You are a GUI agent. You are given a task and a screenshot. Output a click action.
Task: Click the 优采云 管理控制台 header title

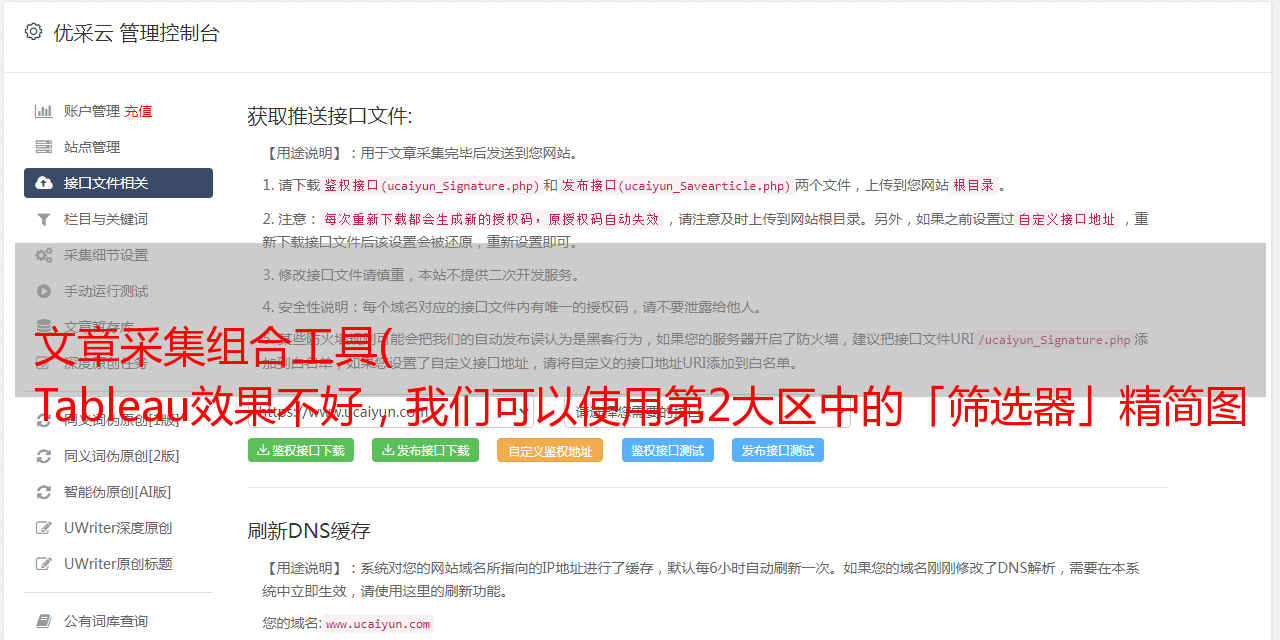pyautogui.click(x=136, y=33)
